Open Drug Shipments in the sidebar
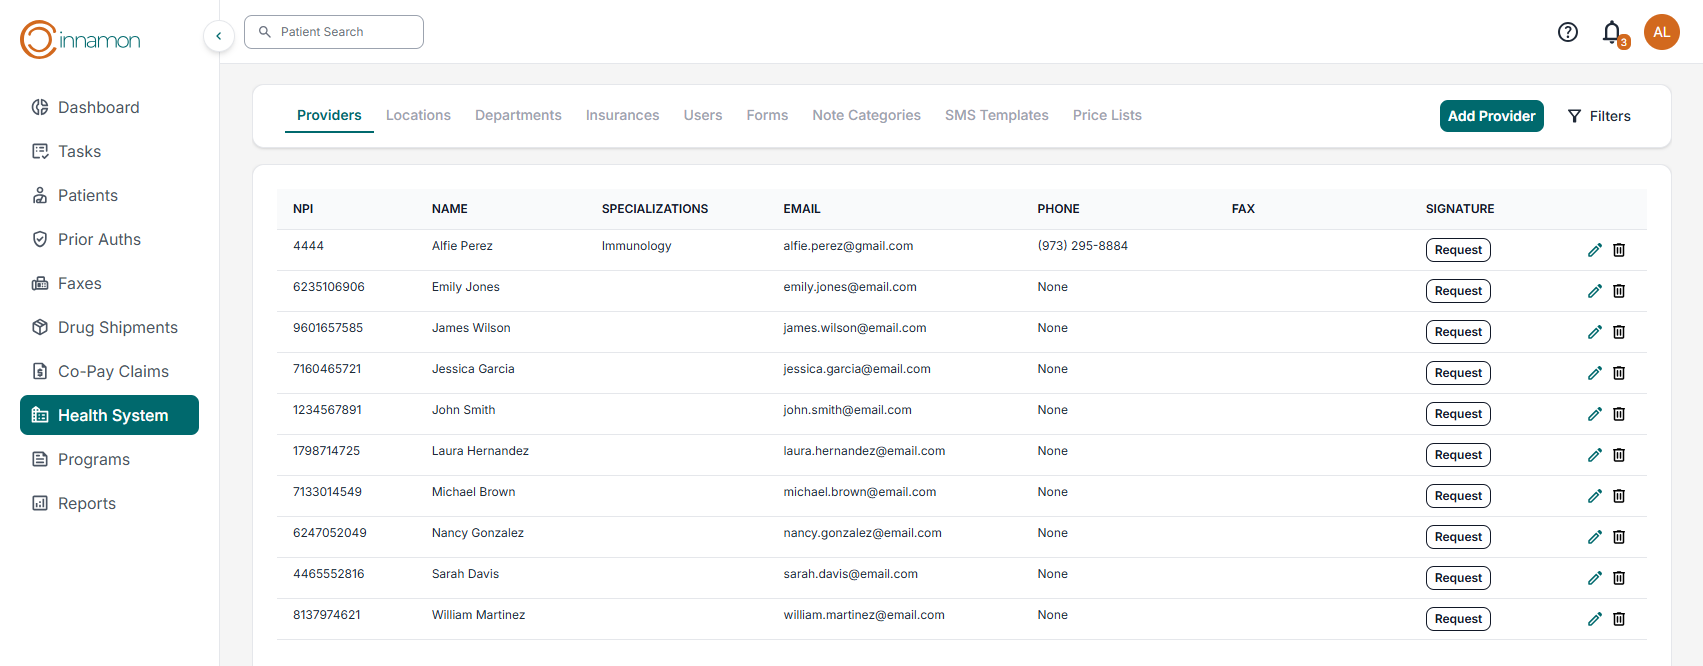 [117, 327]
